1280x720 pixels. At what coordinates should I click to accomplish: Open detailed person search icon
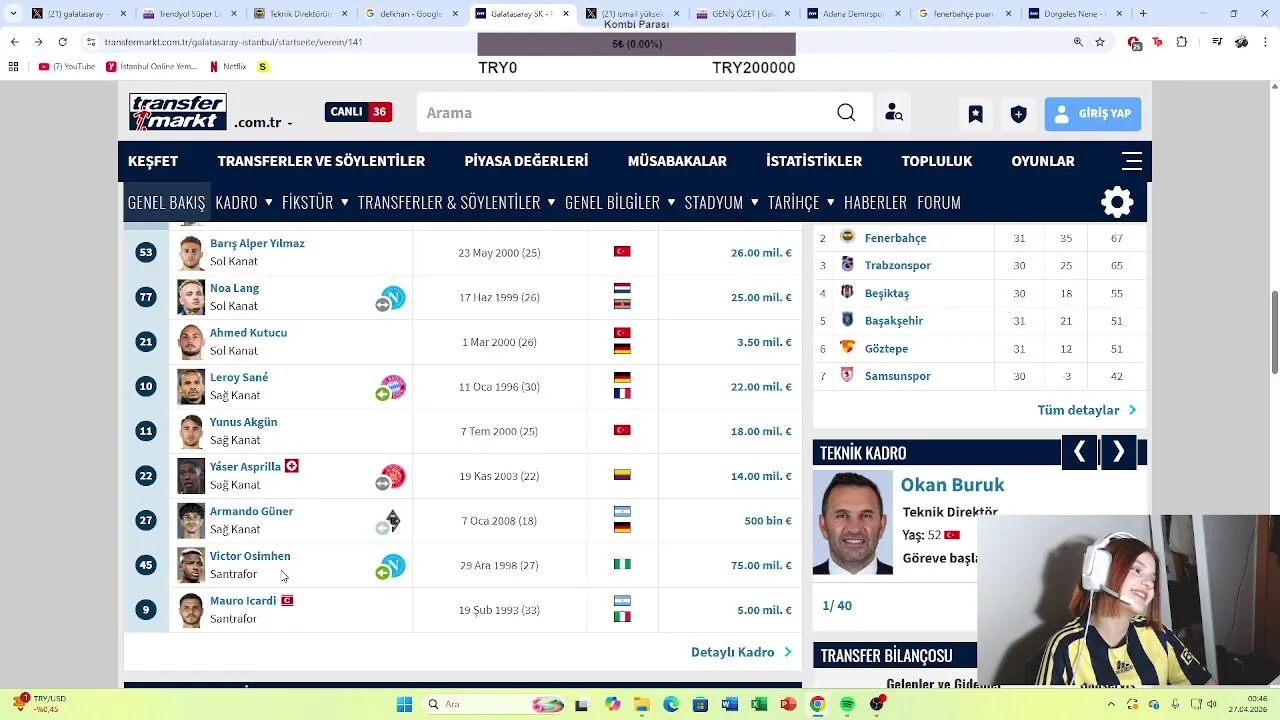coord(894,113)
